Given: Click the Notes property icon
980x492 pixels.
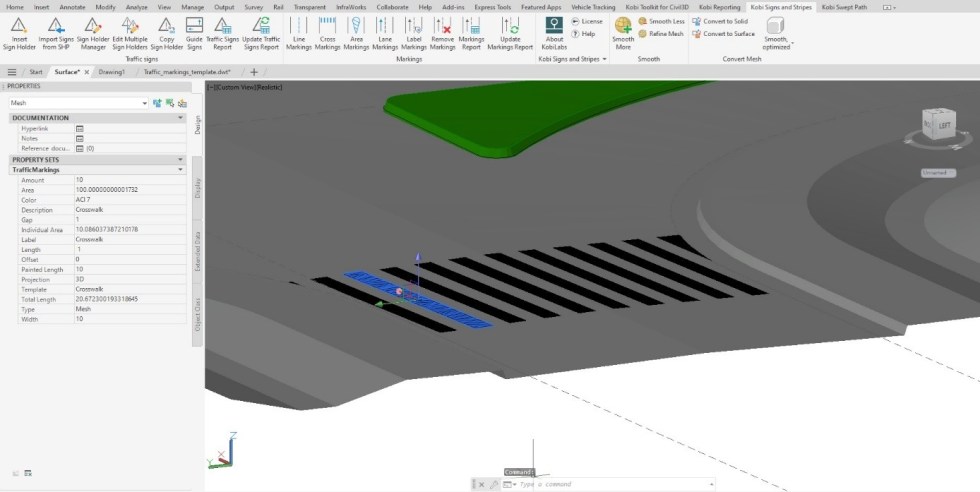Looking at the screenshot, I should click(x=79, y=138).
